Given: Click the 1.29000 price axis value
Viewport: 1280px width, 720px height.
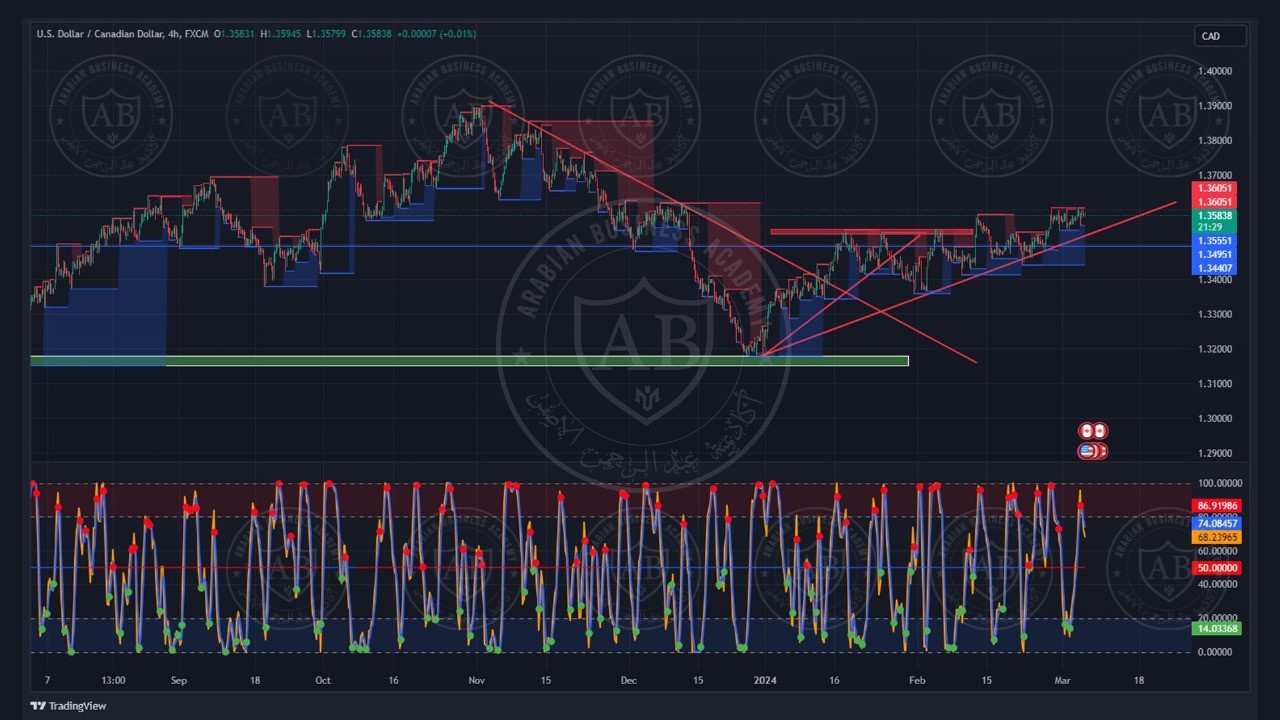Looking at the screenshot, I should tap(1217, 453).
